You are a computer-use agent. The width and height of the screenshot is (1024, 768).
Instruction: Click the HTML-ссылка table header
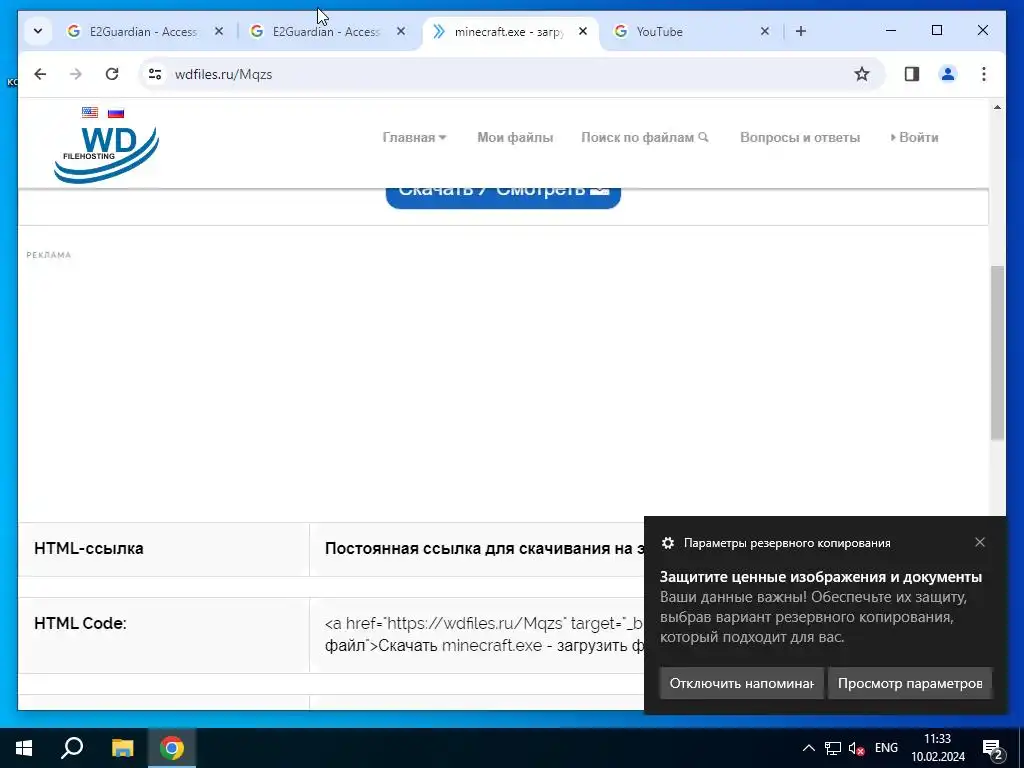(x=89, y=549)
